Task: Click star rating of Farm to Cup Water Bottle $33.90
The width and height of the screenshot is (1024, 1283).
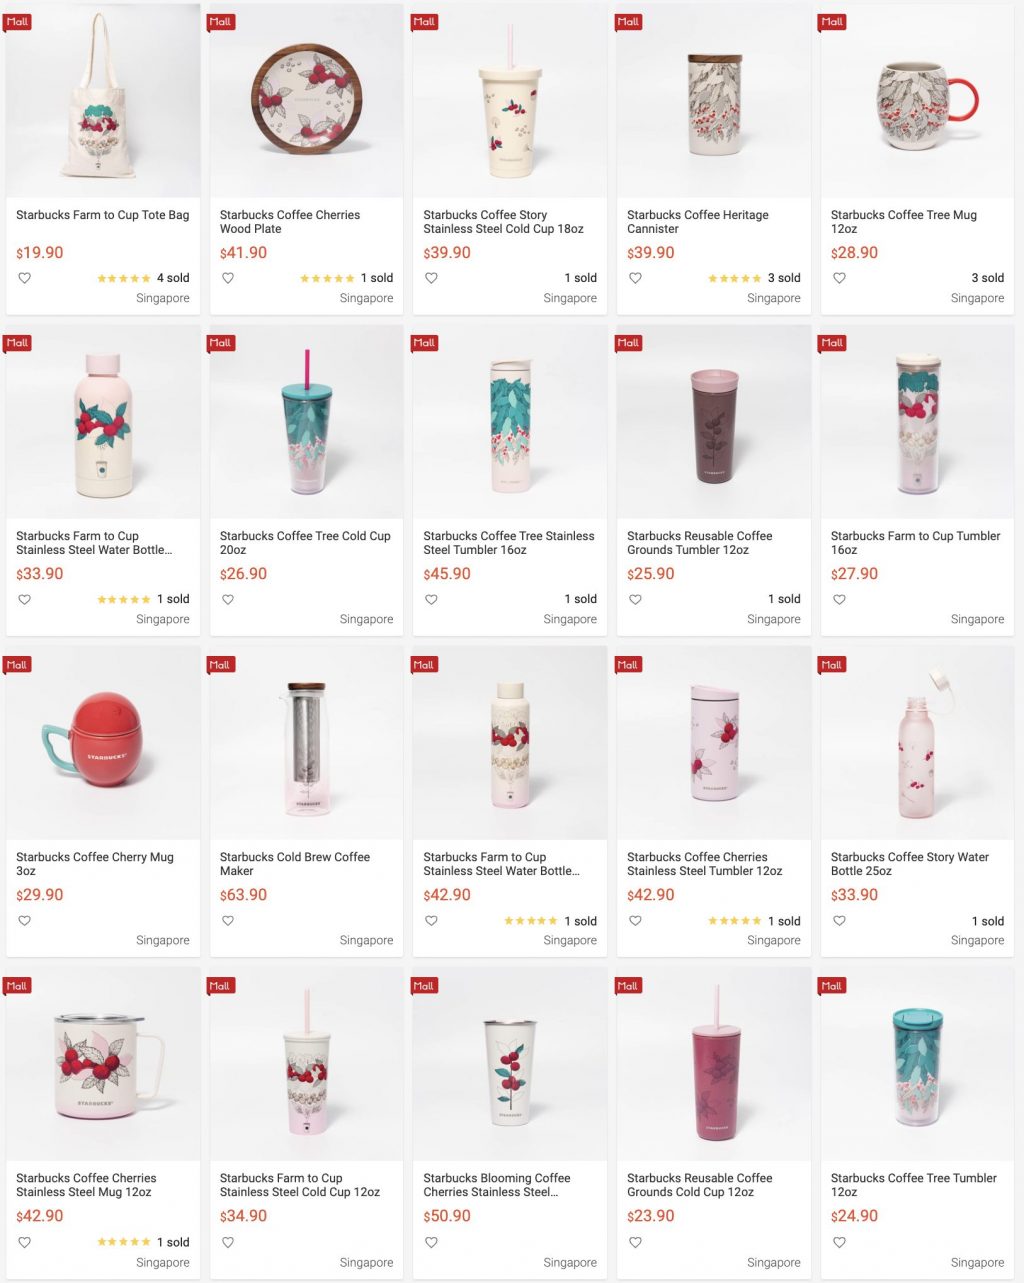Action: click(124, 600)
